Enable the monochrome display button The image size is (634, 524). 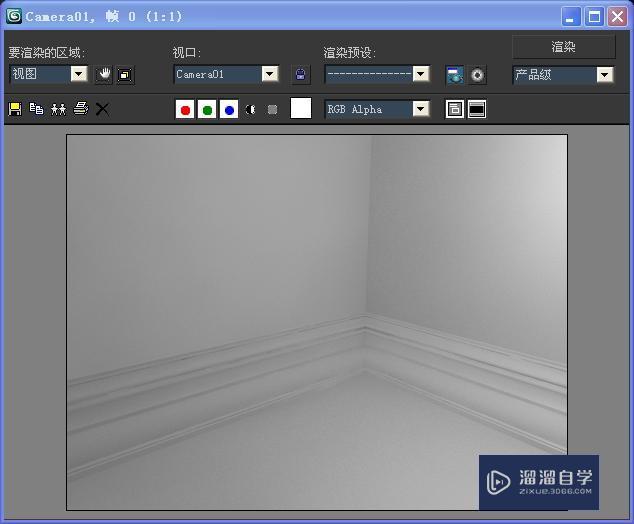point(273,110)
